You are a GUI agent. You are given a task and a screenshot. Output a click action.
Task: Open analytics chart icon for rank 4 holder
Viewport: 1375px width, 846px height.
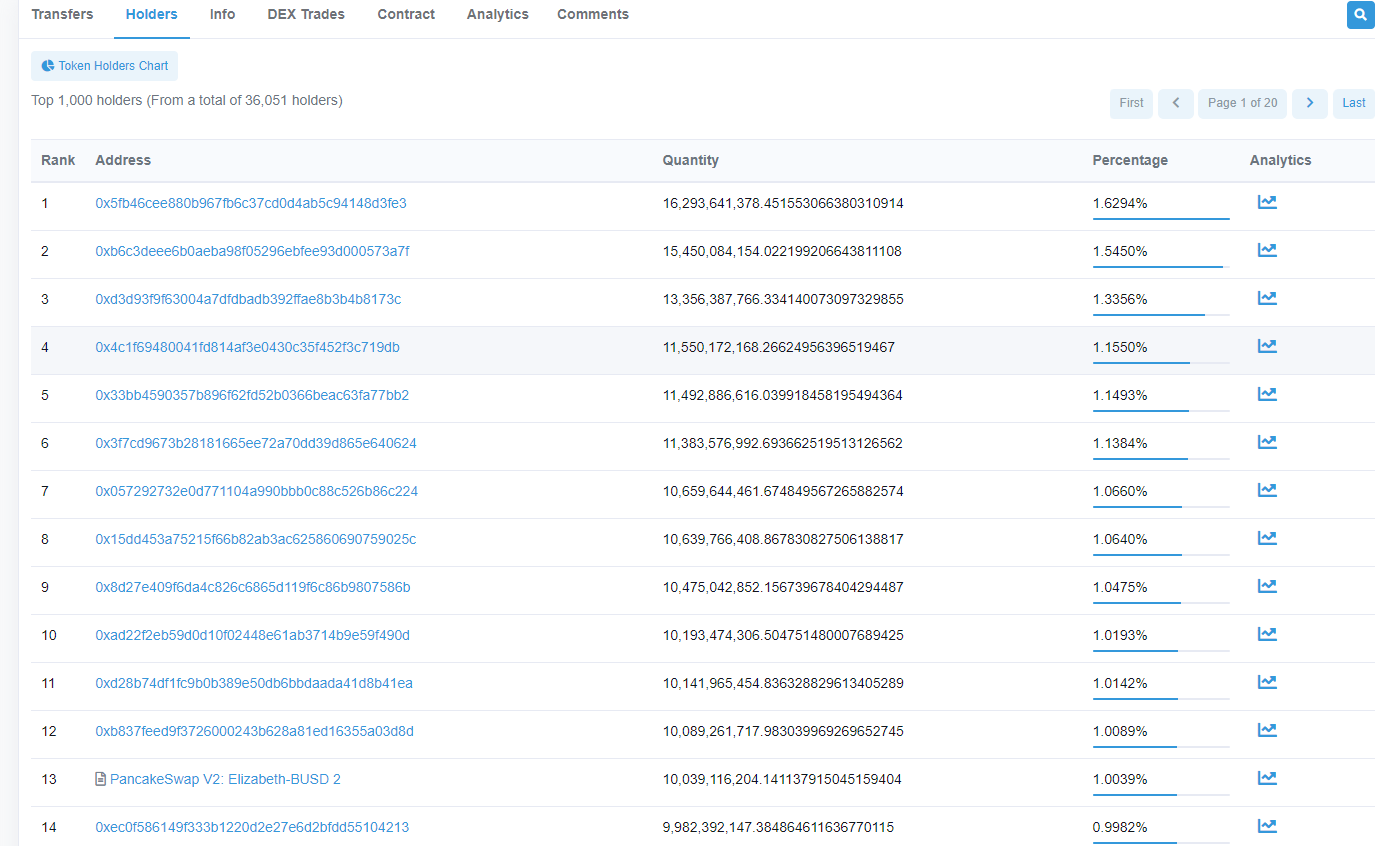pyautogui.click(x=1266, y=346)
